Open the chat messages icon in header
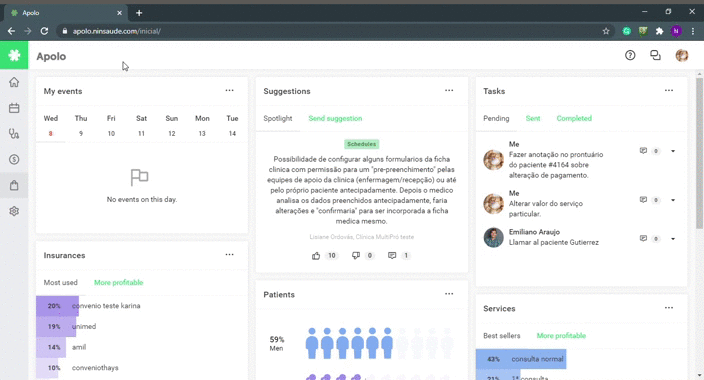Image resolution: width=704 pixels, height=380 pixels. [656, 55]
